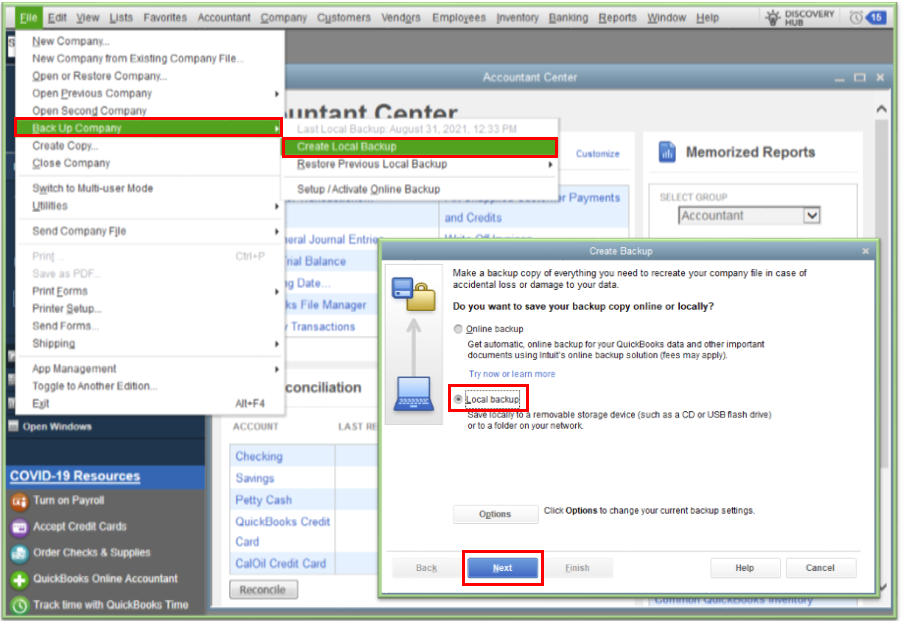Expand Restore Previous Local Backup submenu
Viewport: 901px width, 621px height.
(550, 164)
